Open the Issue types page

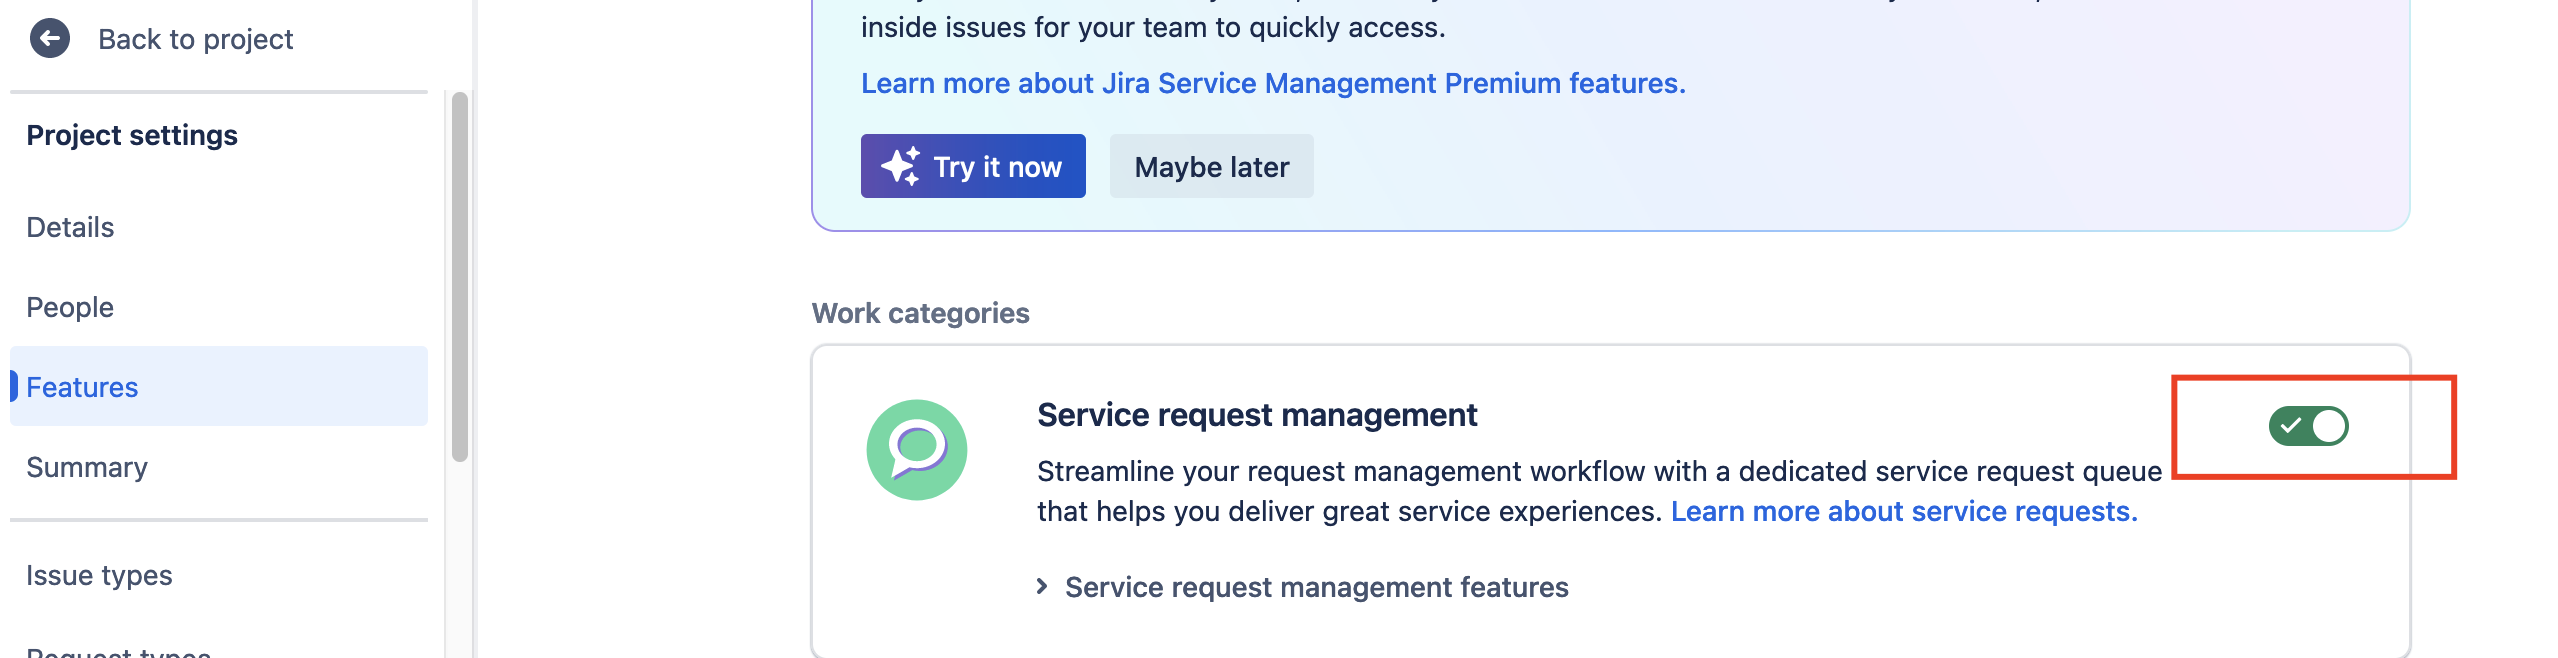click(x=100, y=575)
